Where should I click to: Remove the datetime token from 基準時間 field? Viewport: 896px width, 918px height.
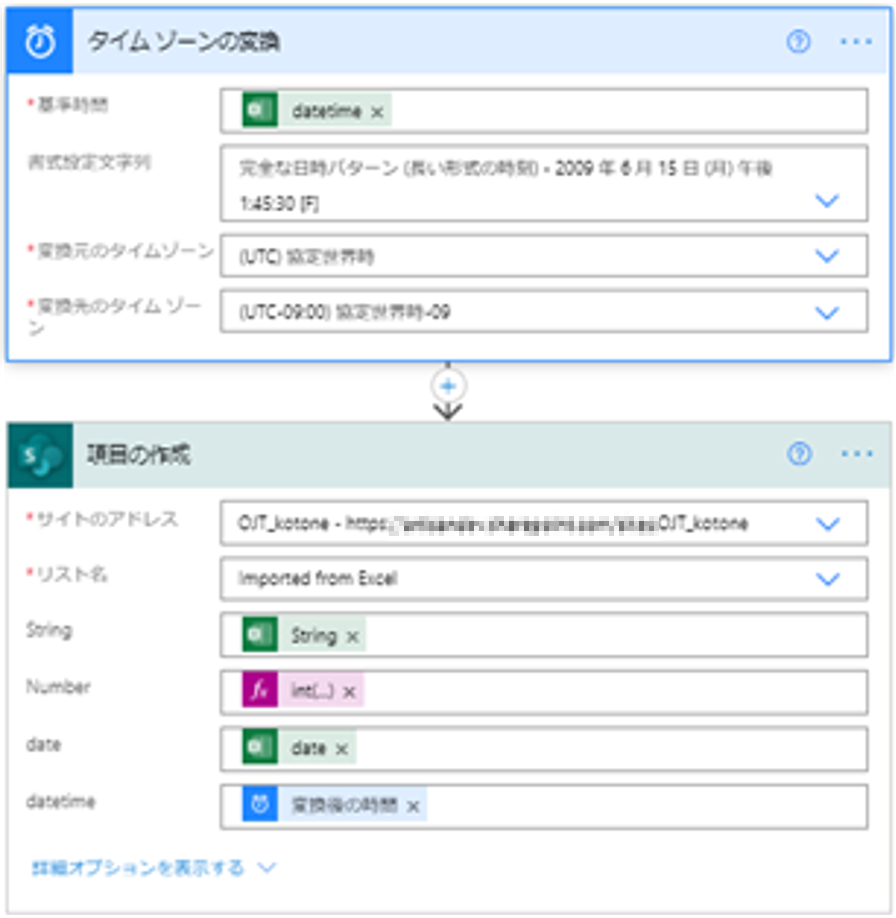tap(377, 113)
